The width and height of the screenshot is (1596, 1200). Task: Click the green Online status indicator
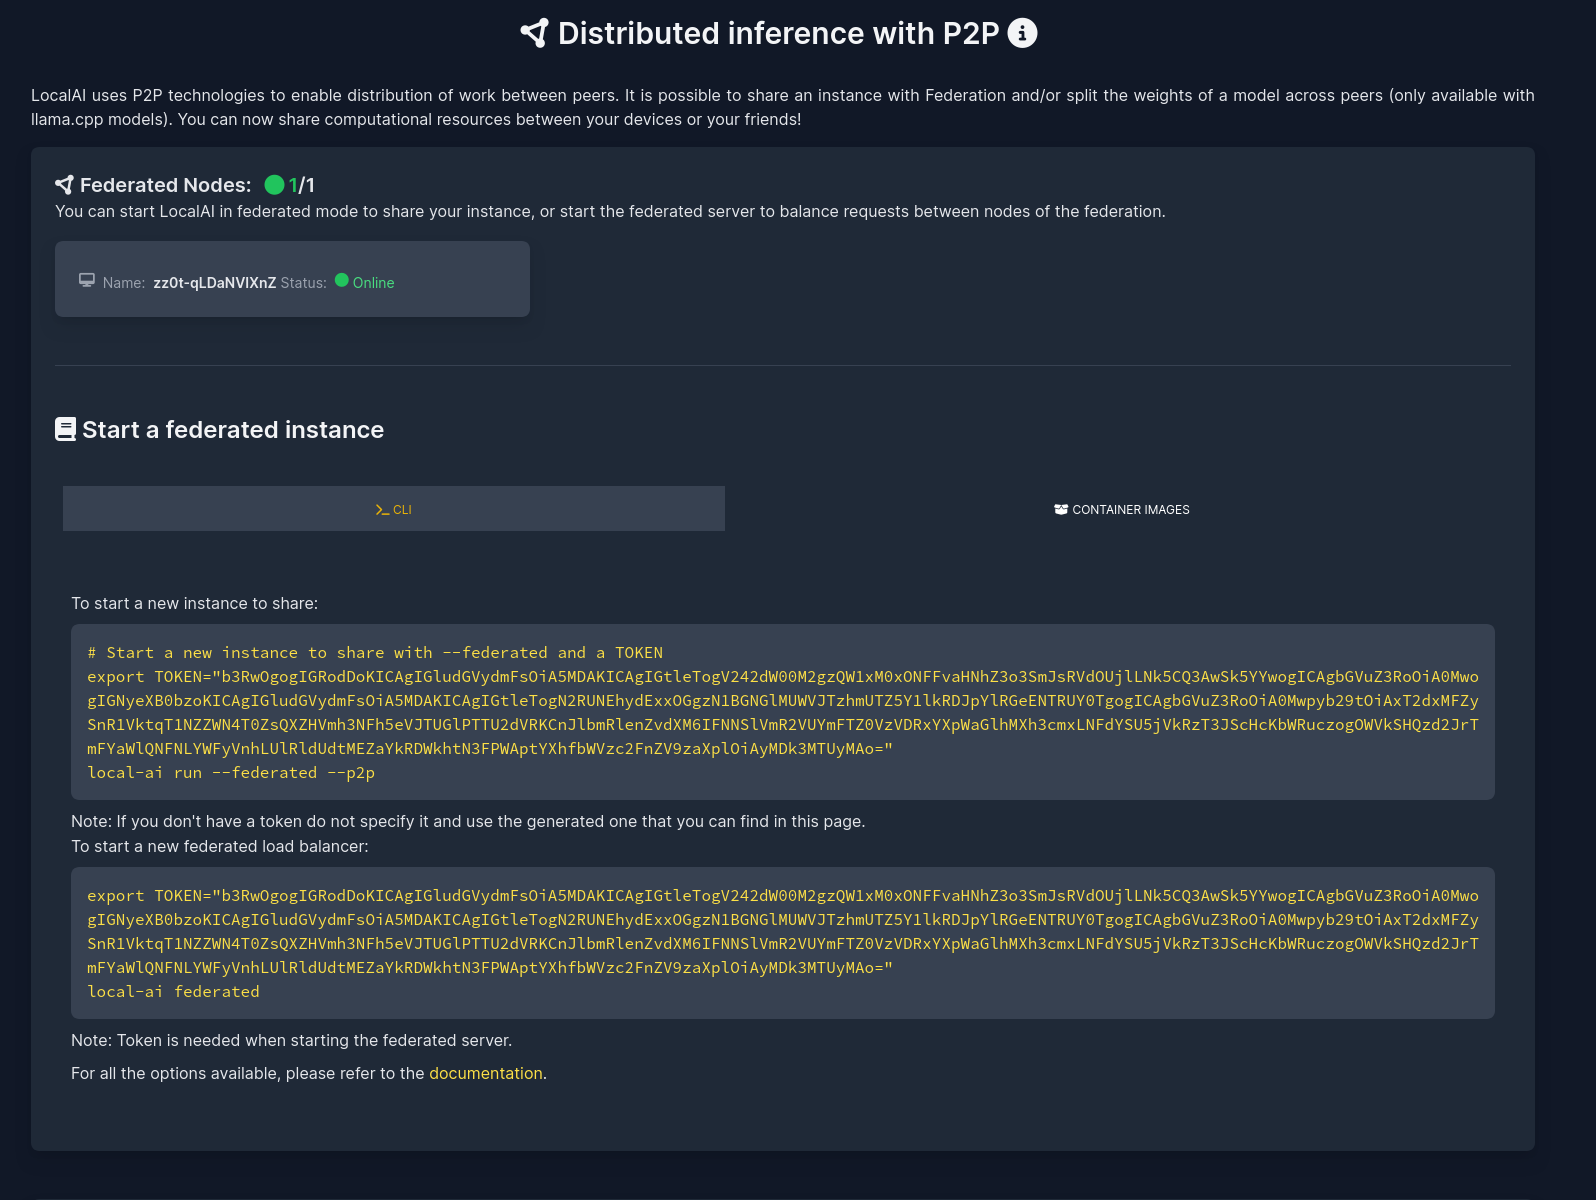coord(342,281)
